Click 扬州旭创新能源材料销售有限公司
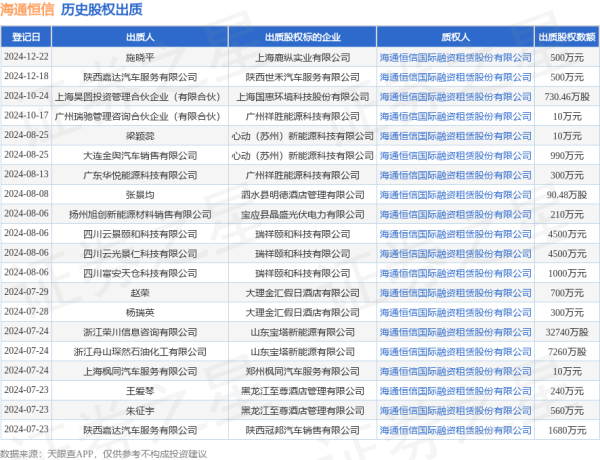The image size is (600, 460). [140, 214]
